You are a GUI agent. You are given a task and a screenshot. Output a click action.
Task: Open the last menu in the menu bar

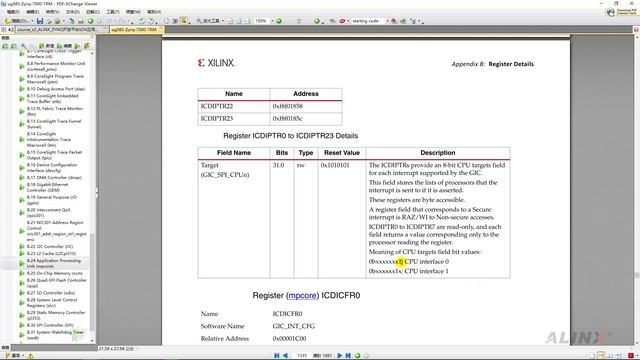(154, 12)
